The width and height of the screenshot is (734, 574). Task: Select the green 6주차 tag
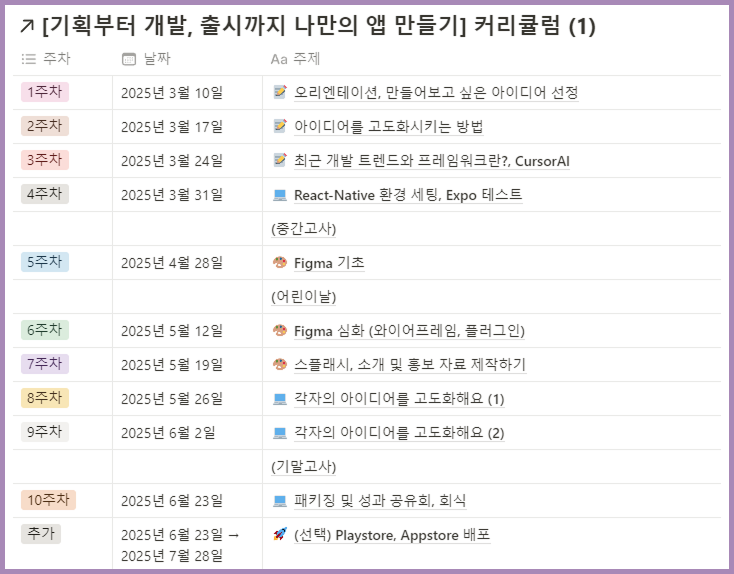45,330
